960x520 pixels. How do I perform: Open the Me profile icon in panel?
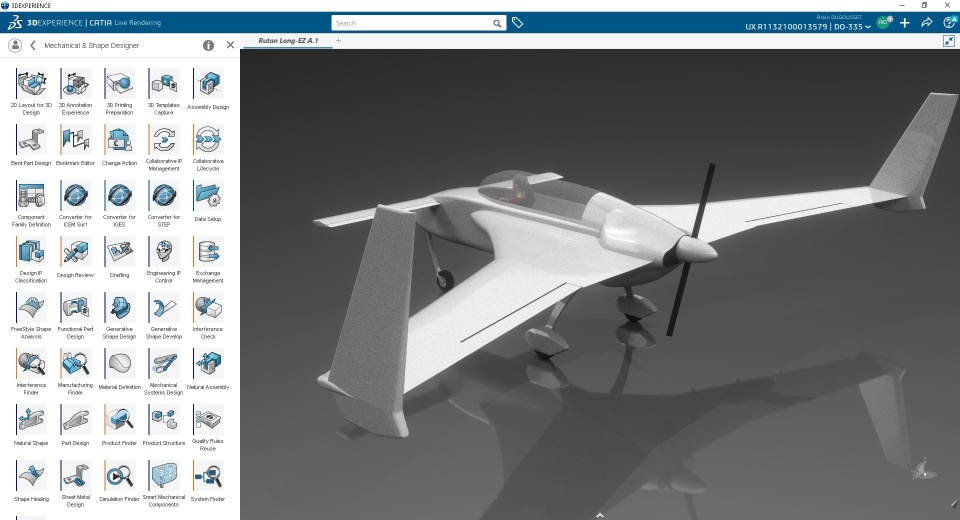15,45
